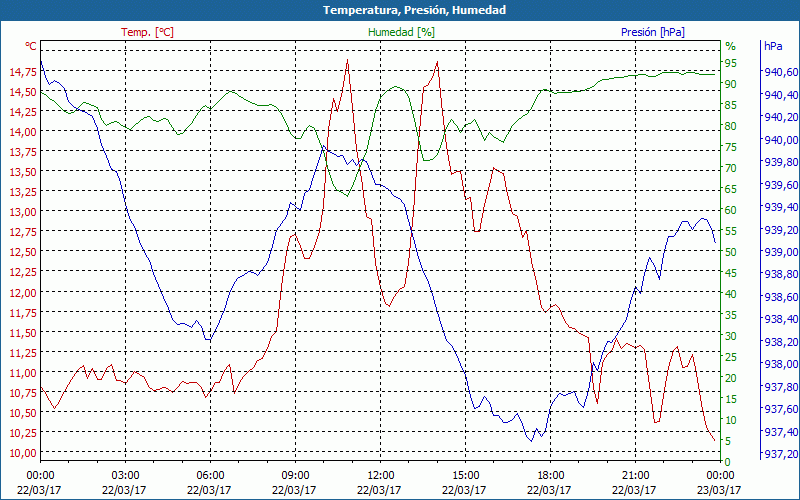Click the 940,60 pressure axis value
Image resolution: width=800 pixels, height=500 pixels.
coord(781,72)
